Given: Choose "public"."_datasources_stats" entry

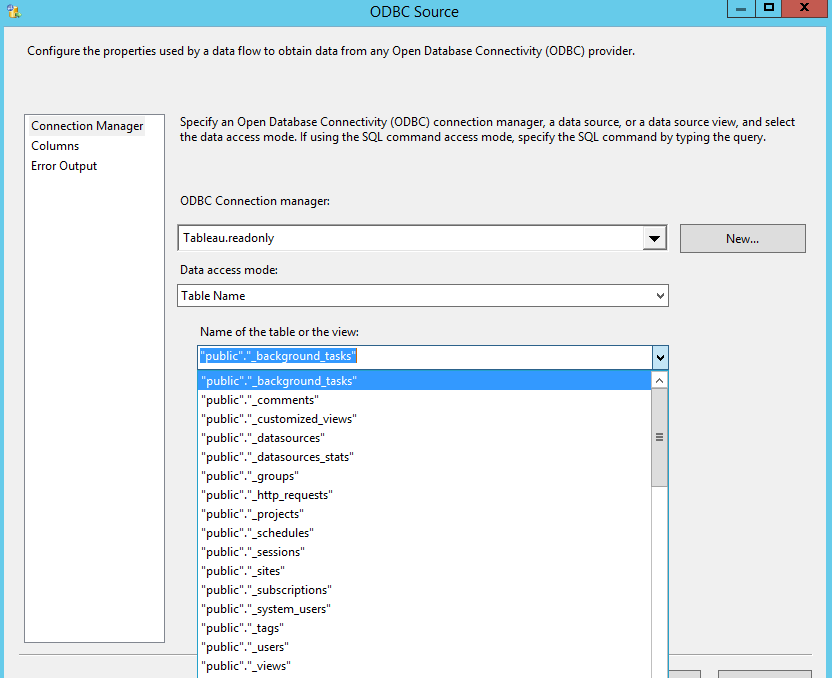Looking at the screenshot, I should point(424,457).
